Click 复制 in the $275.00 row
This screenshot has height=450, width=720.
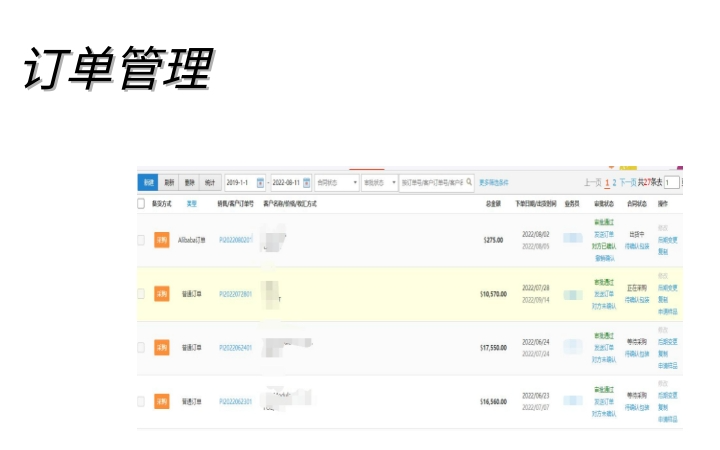pos(663,252)
